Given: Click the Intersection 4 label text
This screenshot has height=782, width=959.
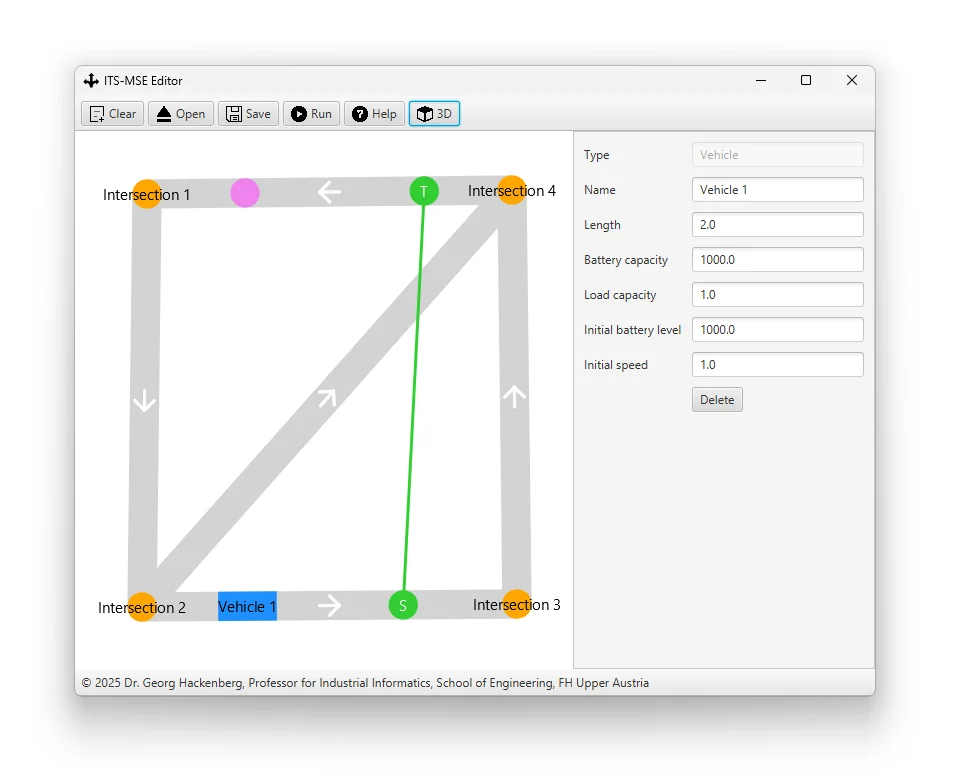Looking at the screenshot, I should pos(511,191).
